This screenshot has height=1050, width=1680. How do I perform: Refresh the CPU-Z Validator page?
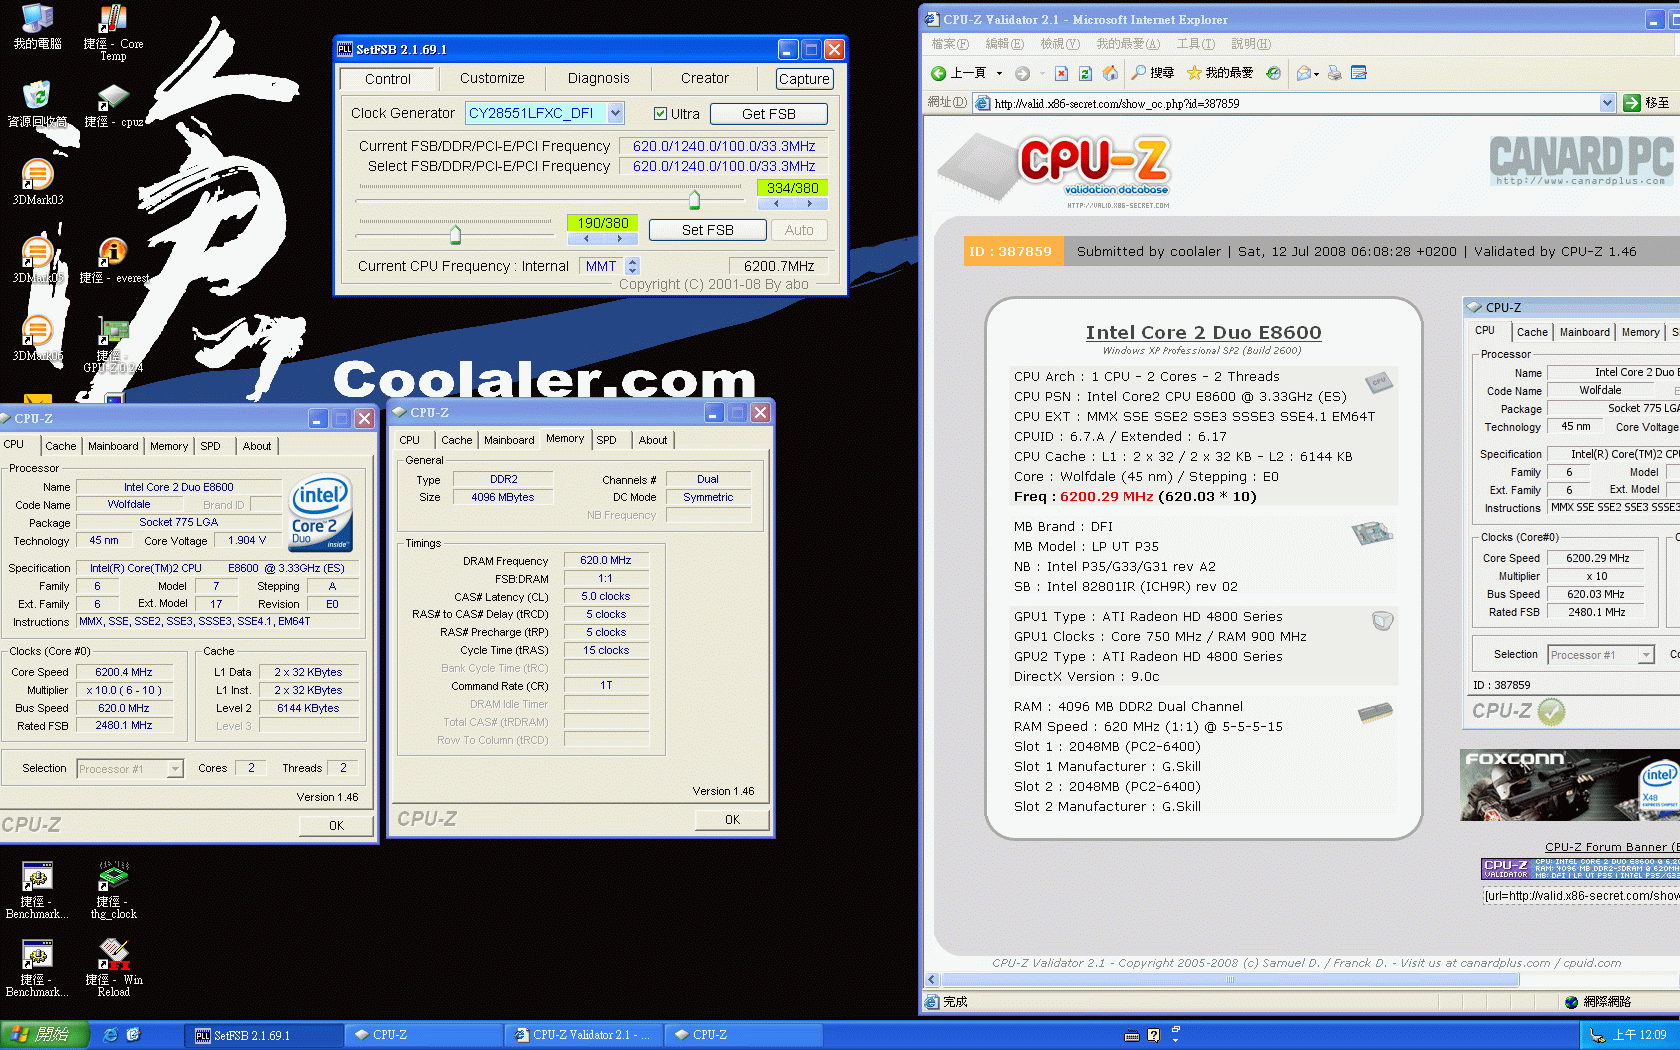point(1085,73)
